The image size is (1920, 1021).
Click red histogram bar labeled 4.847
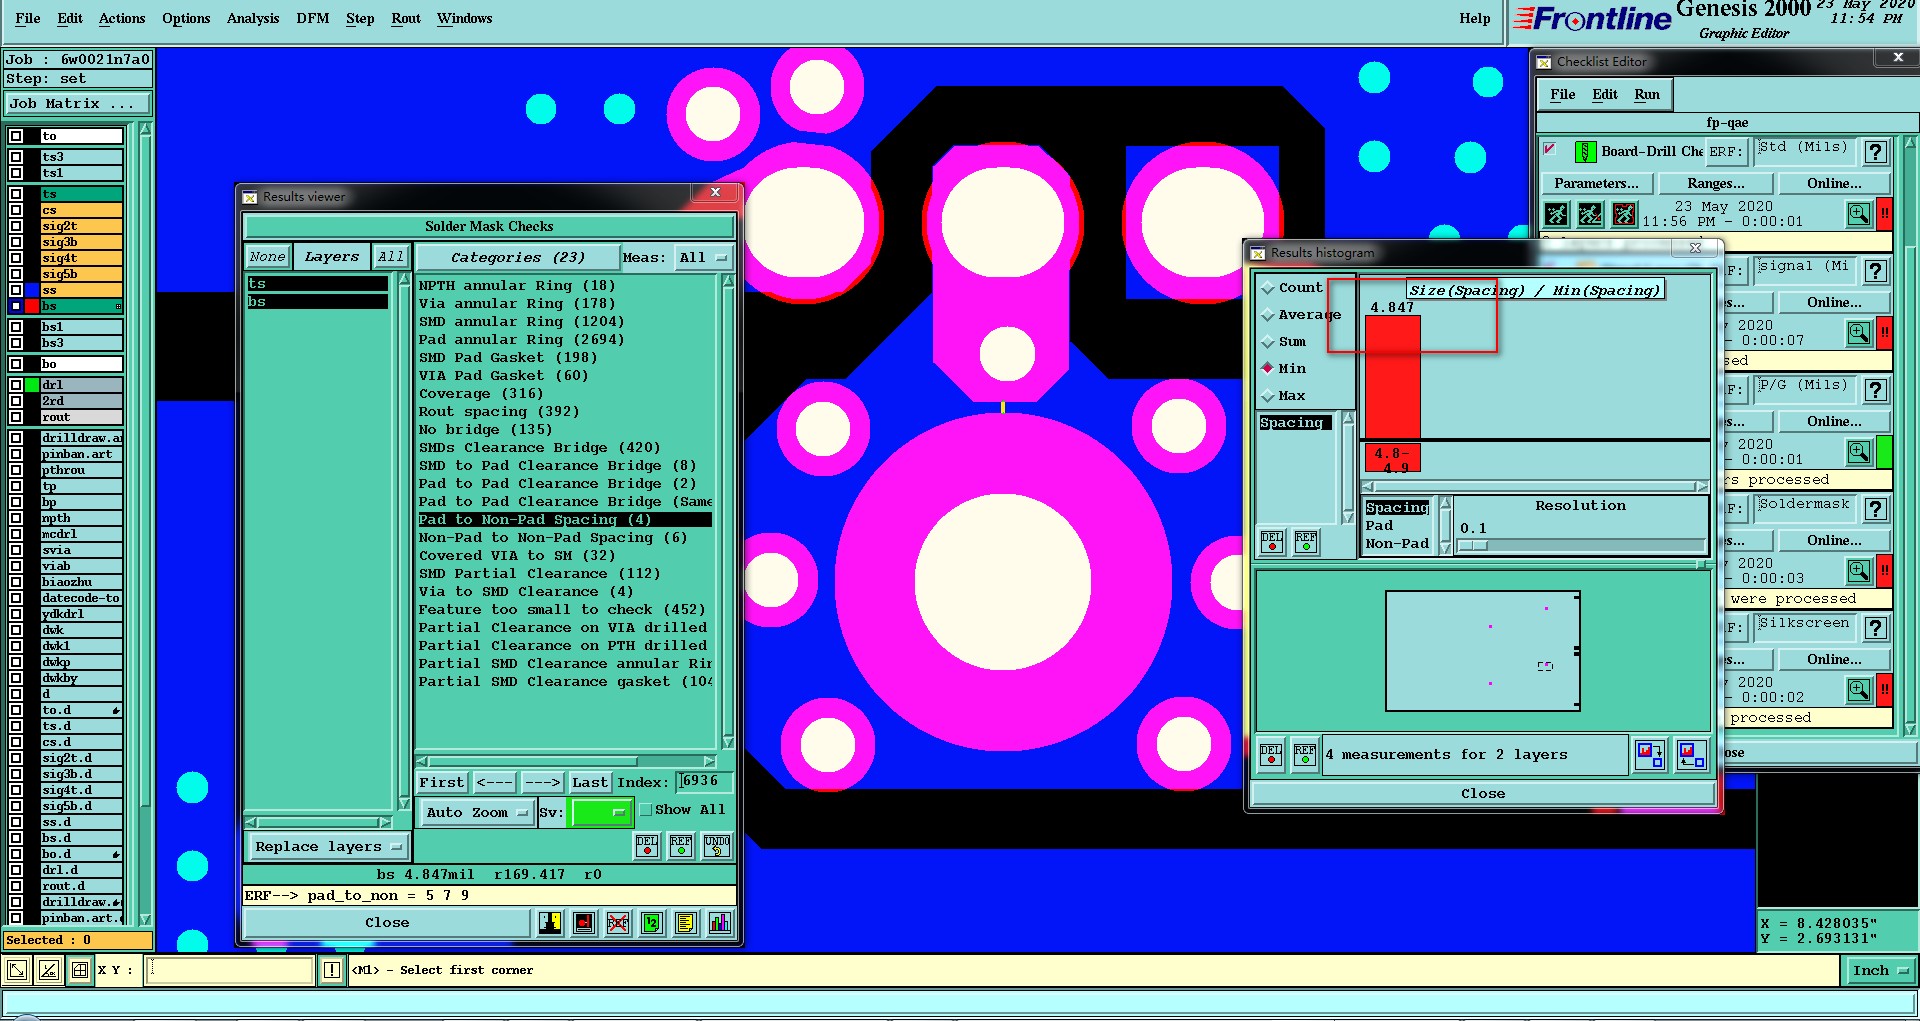(x=1393, y=376)
